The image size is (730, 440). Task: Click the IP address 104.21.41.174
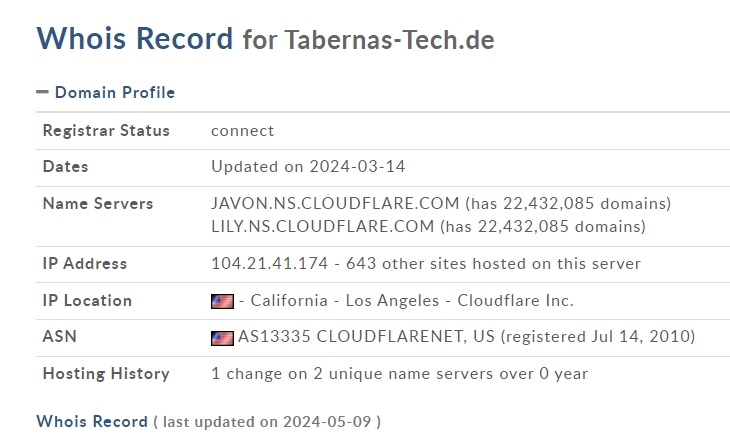[270, 264]
